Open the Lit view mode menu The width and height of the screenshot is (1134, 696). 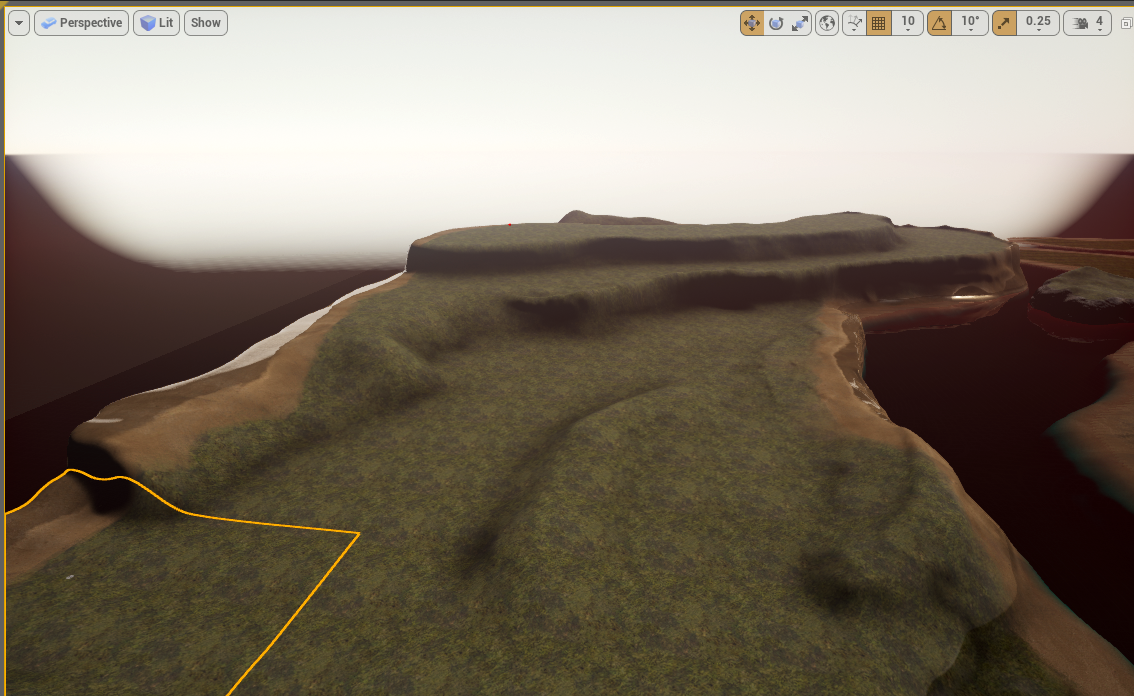click(156, 23)
